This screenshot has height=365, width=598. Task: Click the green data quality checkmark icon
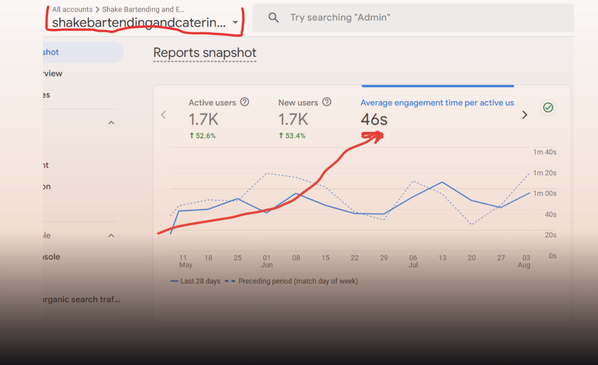[x=548, y=108]
